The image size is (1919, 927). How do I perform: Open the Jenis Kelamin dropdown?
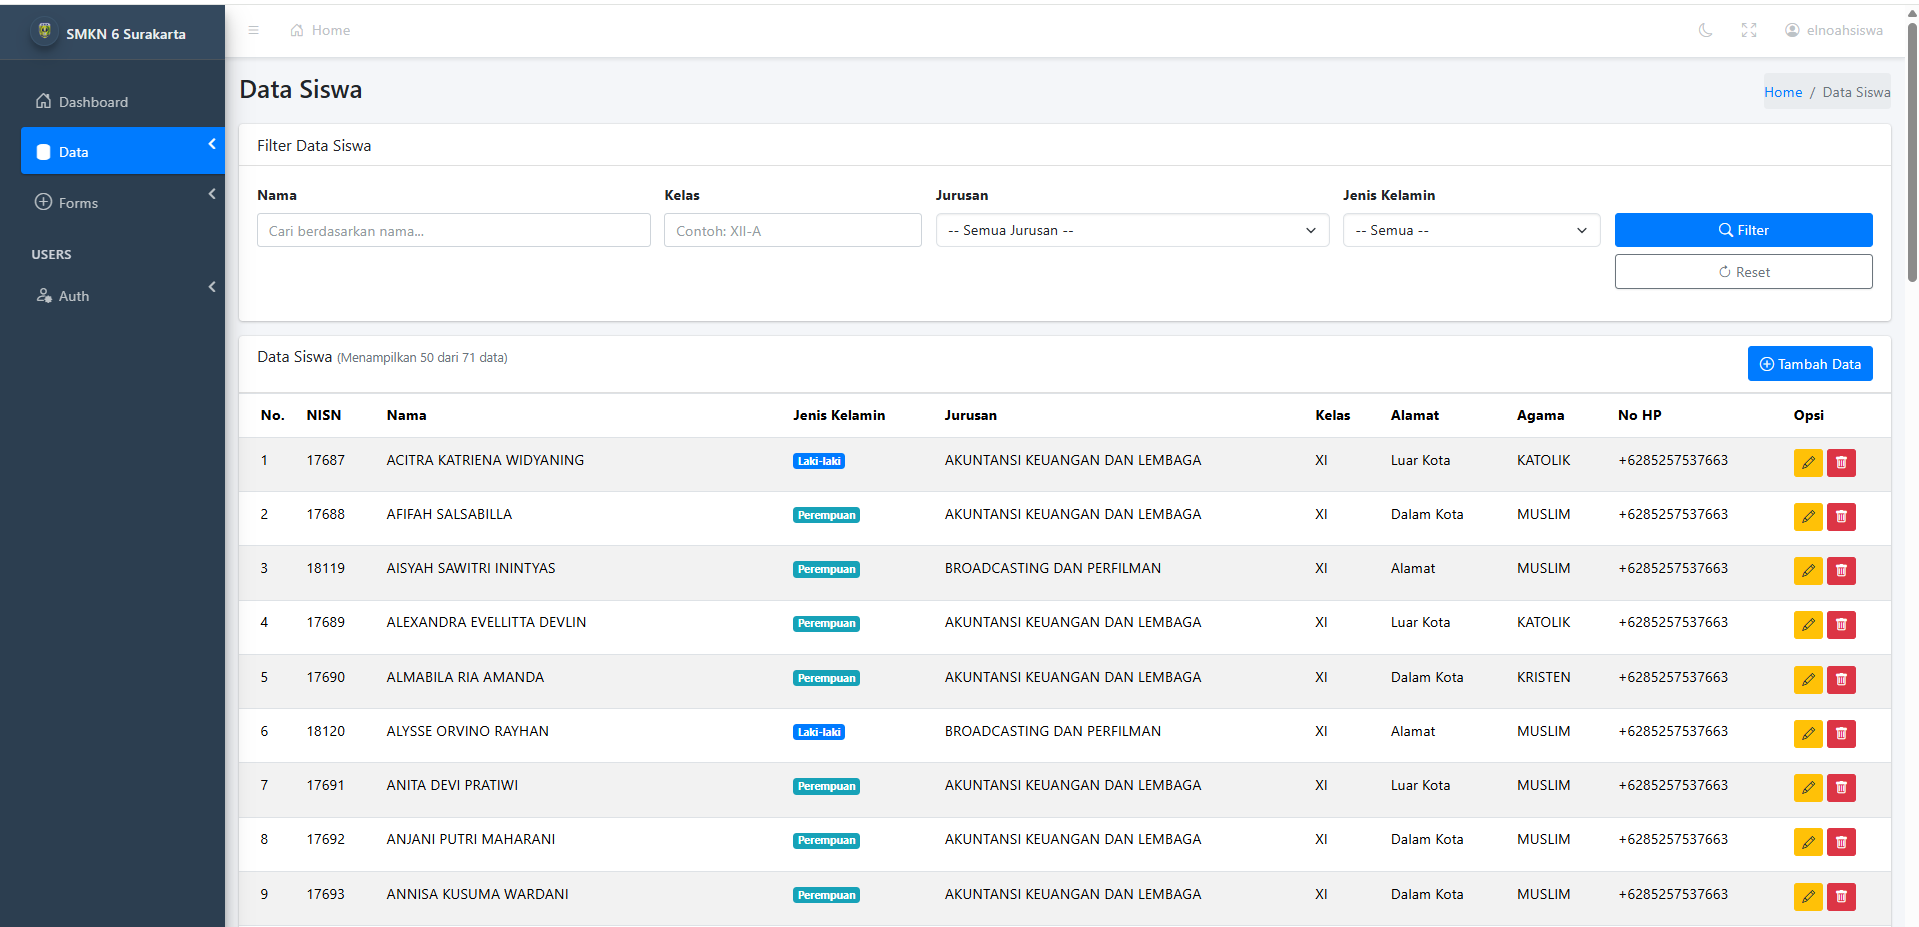tap(1470, 230)
